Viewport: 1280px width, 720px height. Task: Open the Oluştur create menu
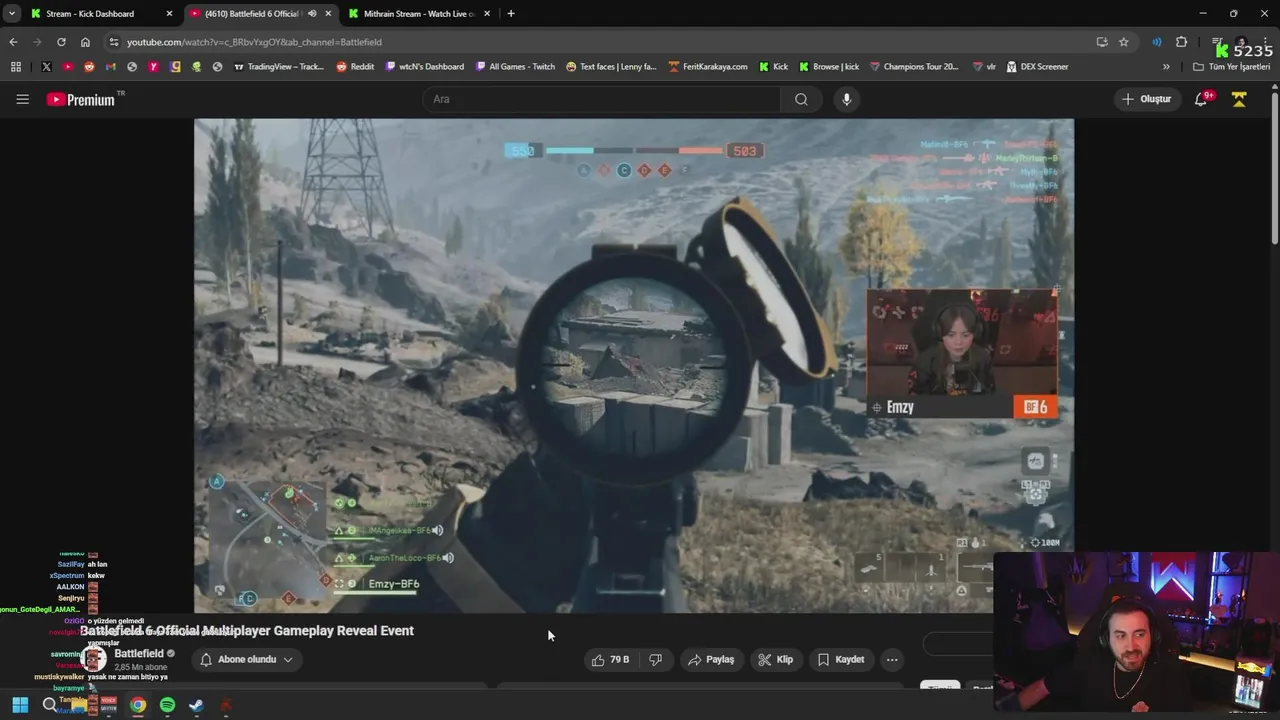tap(1146, 99)
